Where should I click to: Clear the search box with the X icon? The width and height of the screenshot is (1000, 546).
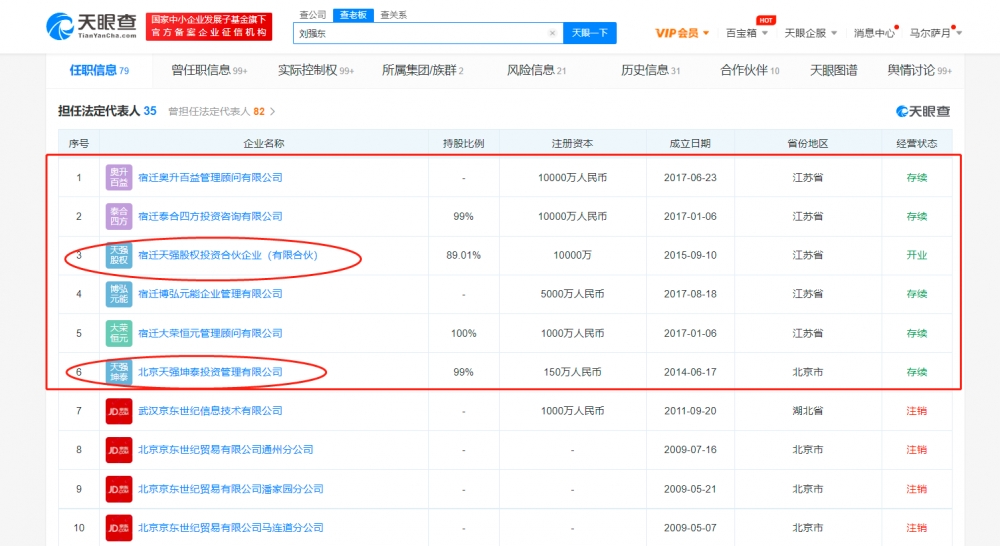[x=552, y=33]
